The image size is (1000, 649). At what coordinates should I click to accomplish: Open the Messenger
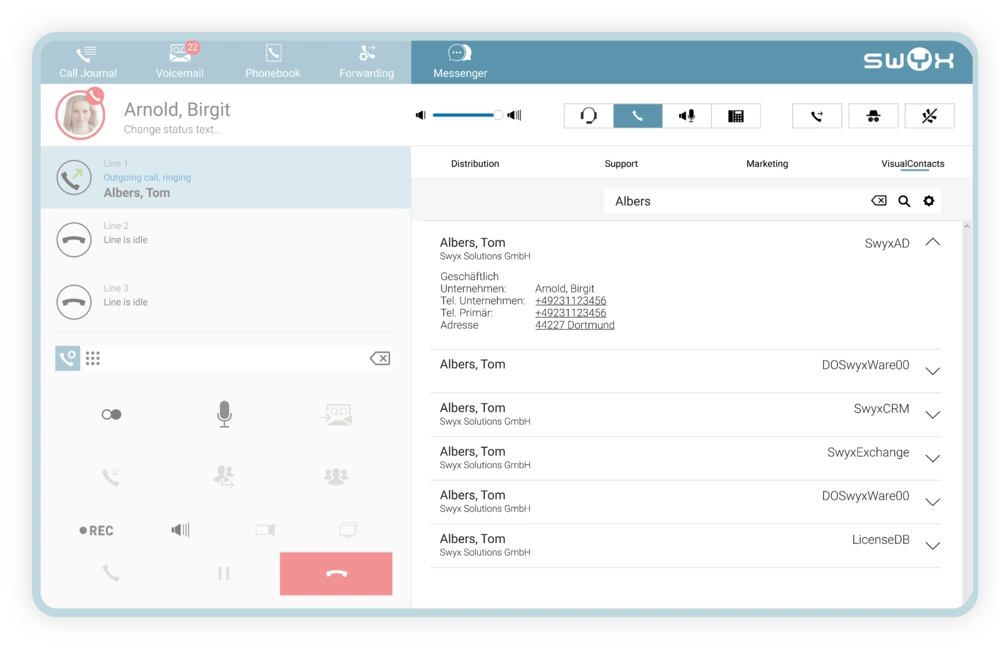[460, 61]
